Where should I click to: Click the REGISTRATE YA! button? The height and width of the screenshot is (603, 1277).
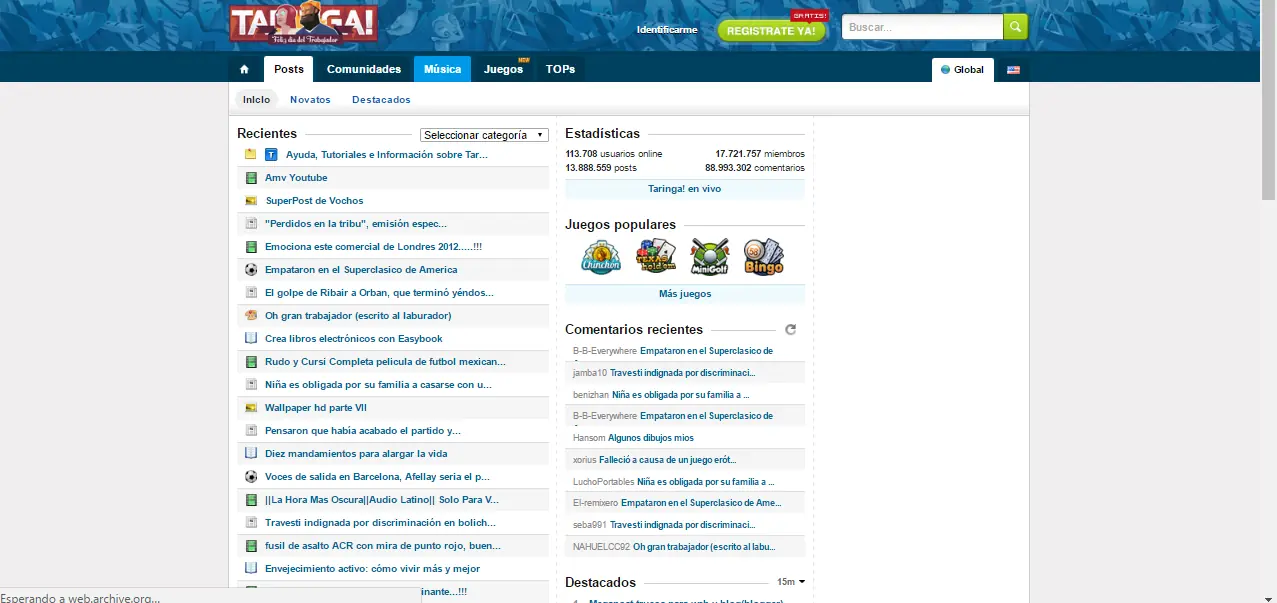[x=772, y=30]
